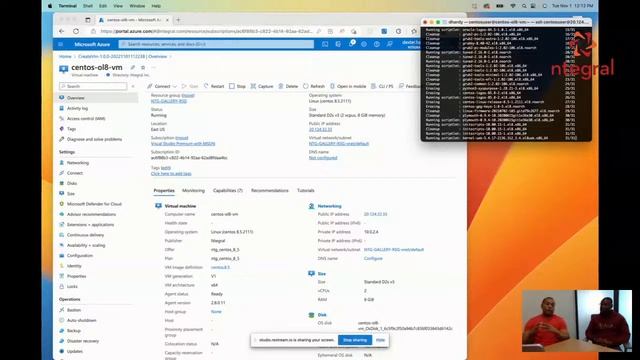Screen dimensions: 640x360
Task: Open Directories and subscriptions filter icon
Action: [338, 44]
